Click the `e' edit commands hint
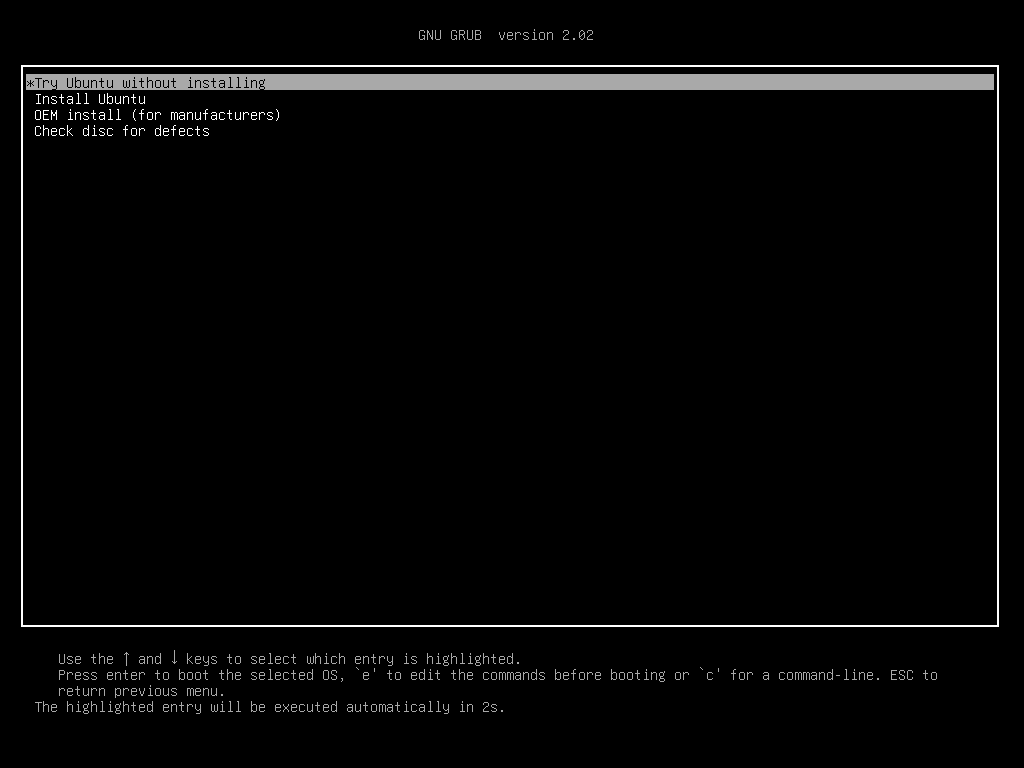The width and height of the screenshot is (1024, 768). click(x=365, y=675)
